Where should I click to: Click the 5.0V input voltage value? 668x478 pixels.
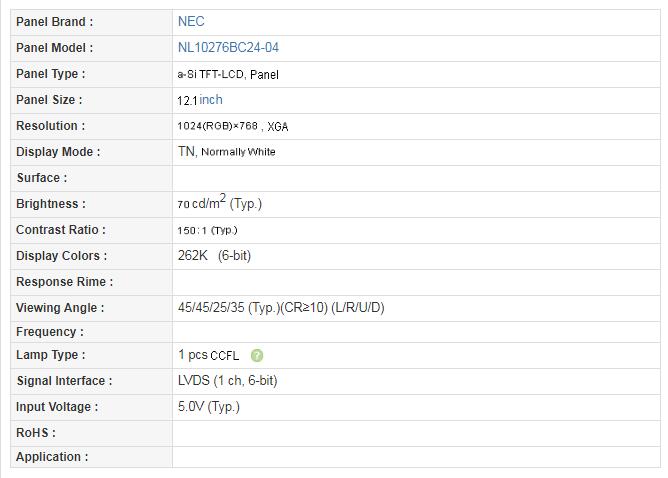click(x=209, y=406)
